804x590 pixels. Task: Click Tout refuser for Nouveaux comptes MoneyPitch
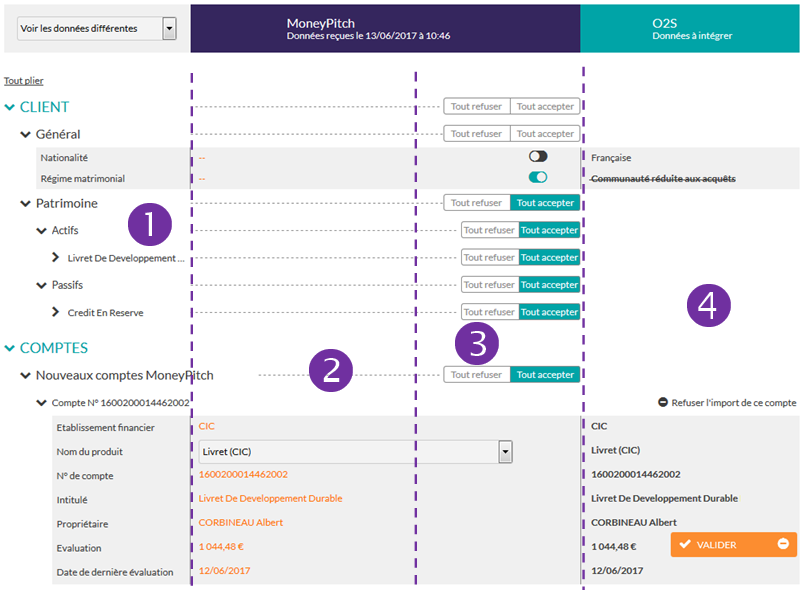click(x=477, y=375)
